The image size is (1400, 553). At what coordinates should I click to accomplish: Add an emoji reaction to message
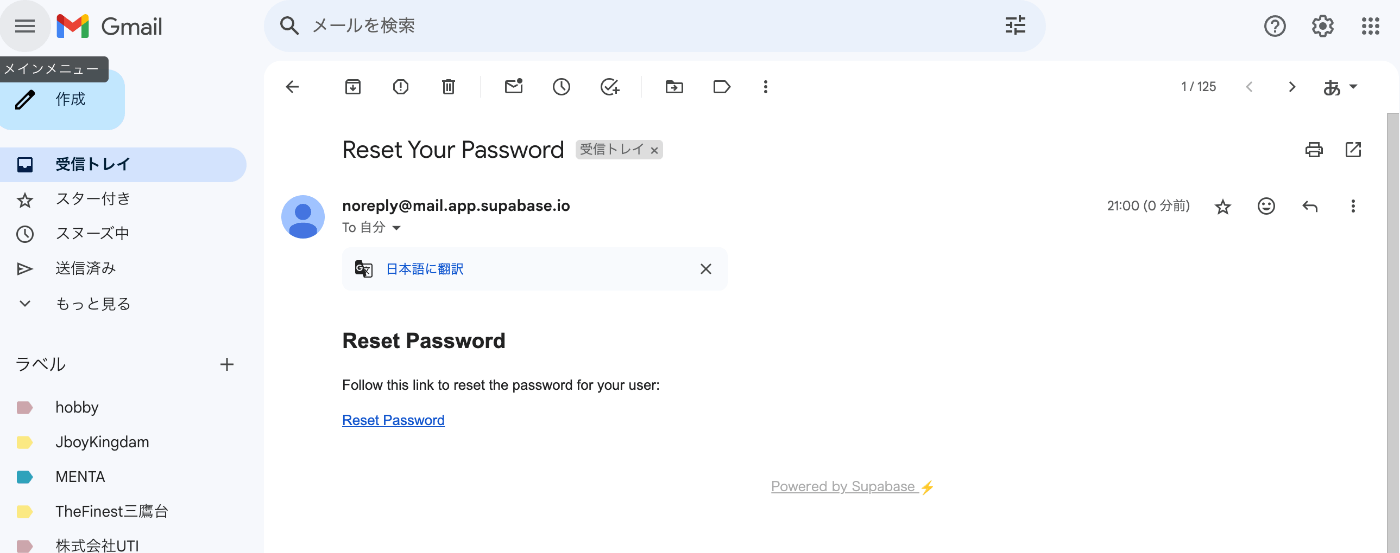point(1266,206)
